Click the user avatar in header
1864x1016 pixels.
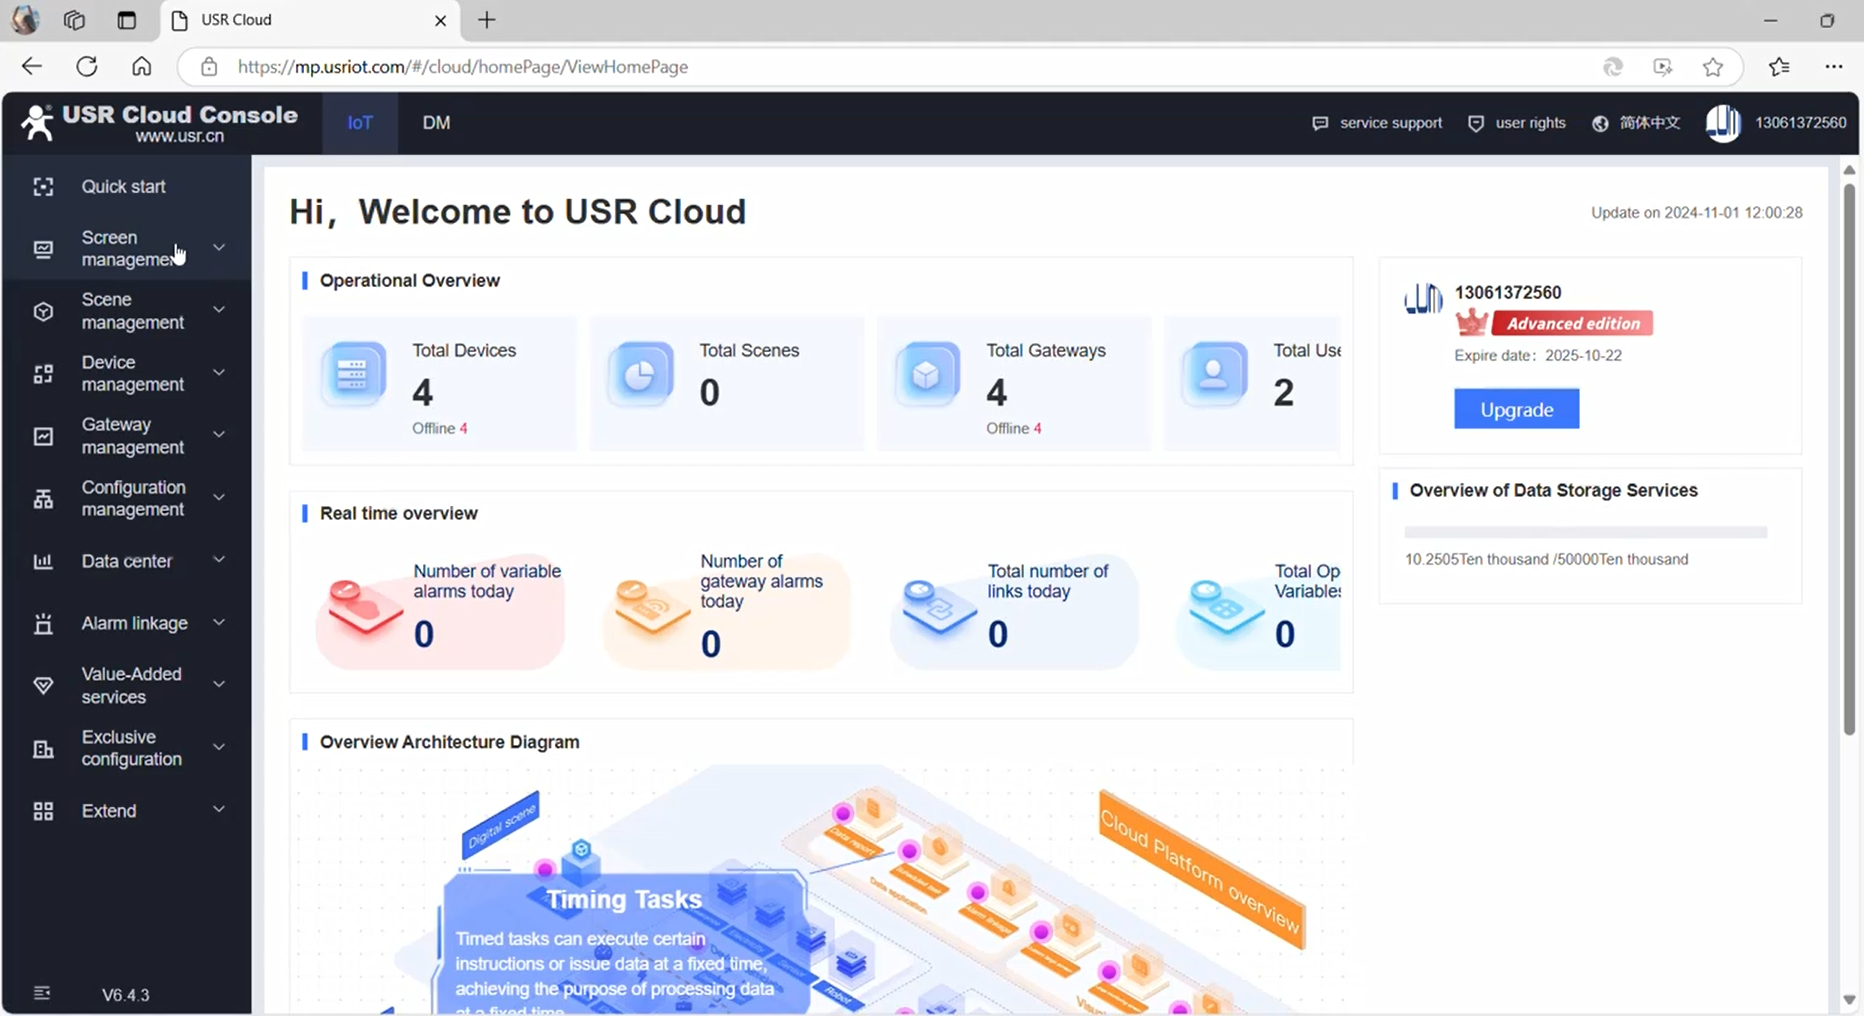(1722, 123)
